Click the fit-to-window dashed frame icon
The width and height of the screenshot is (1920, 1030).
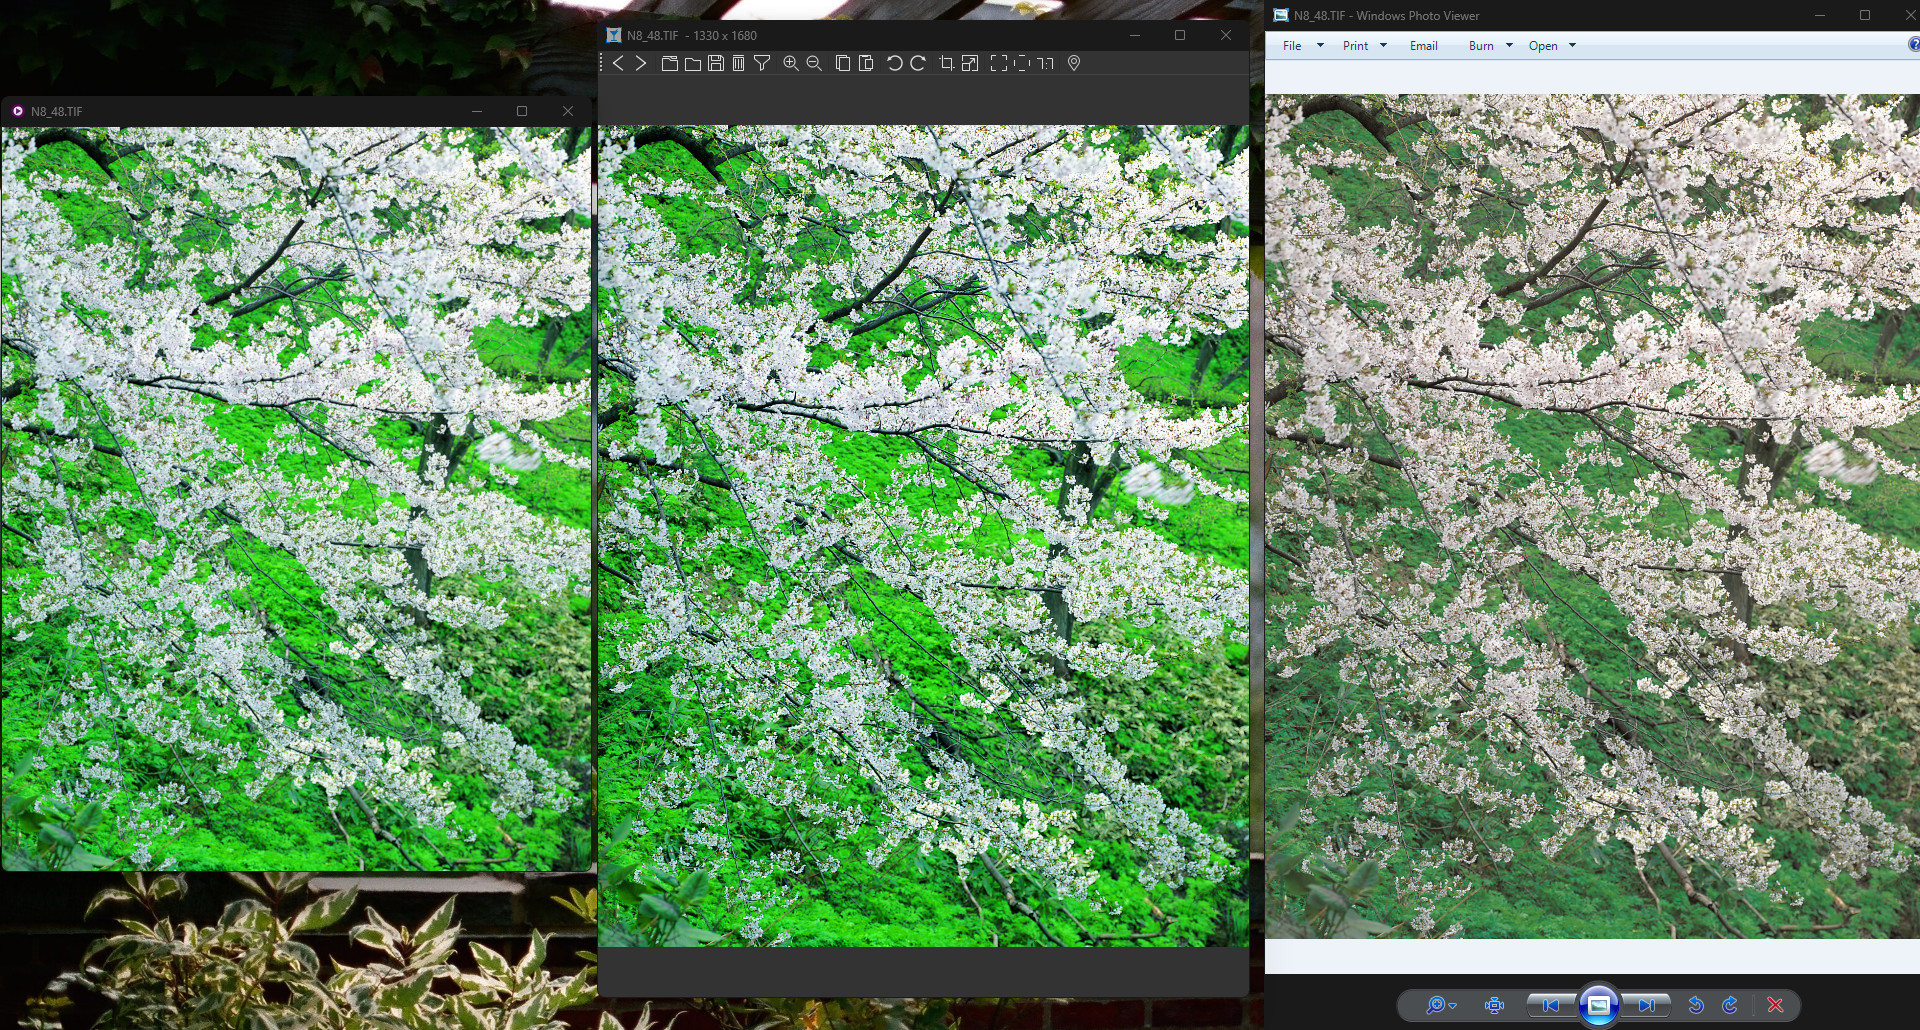coord(1021,63)
